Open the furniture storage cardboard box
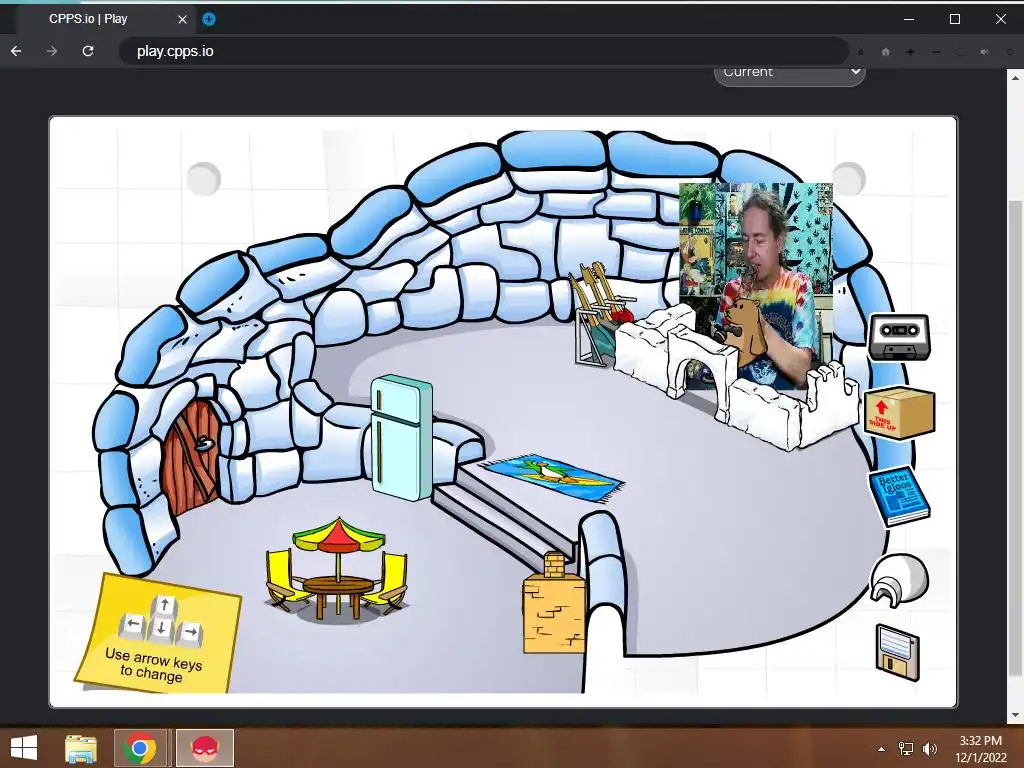 (899, 413)
